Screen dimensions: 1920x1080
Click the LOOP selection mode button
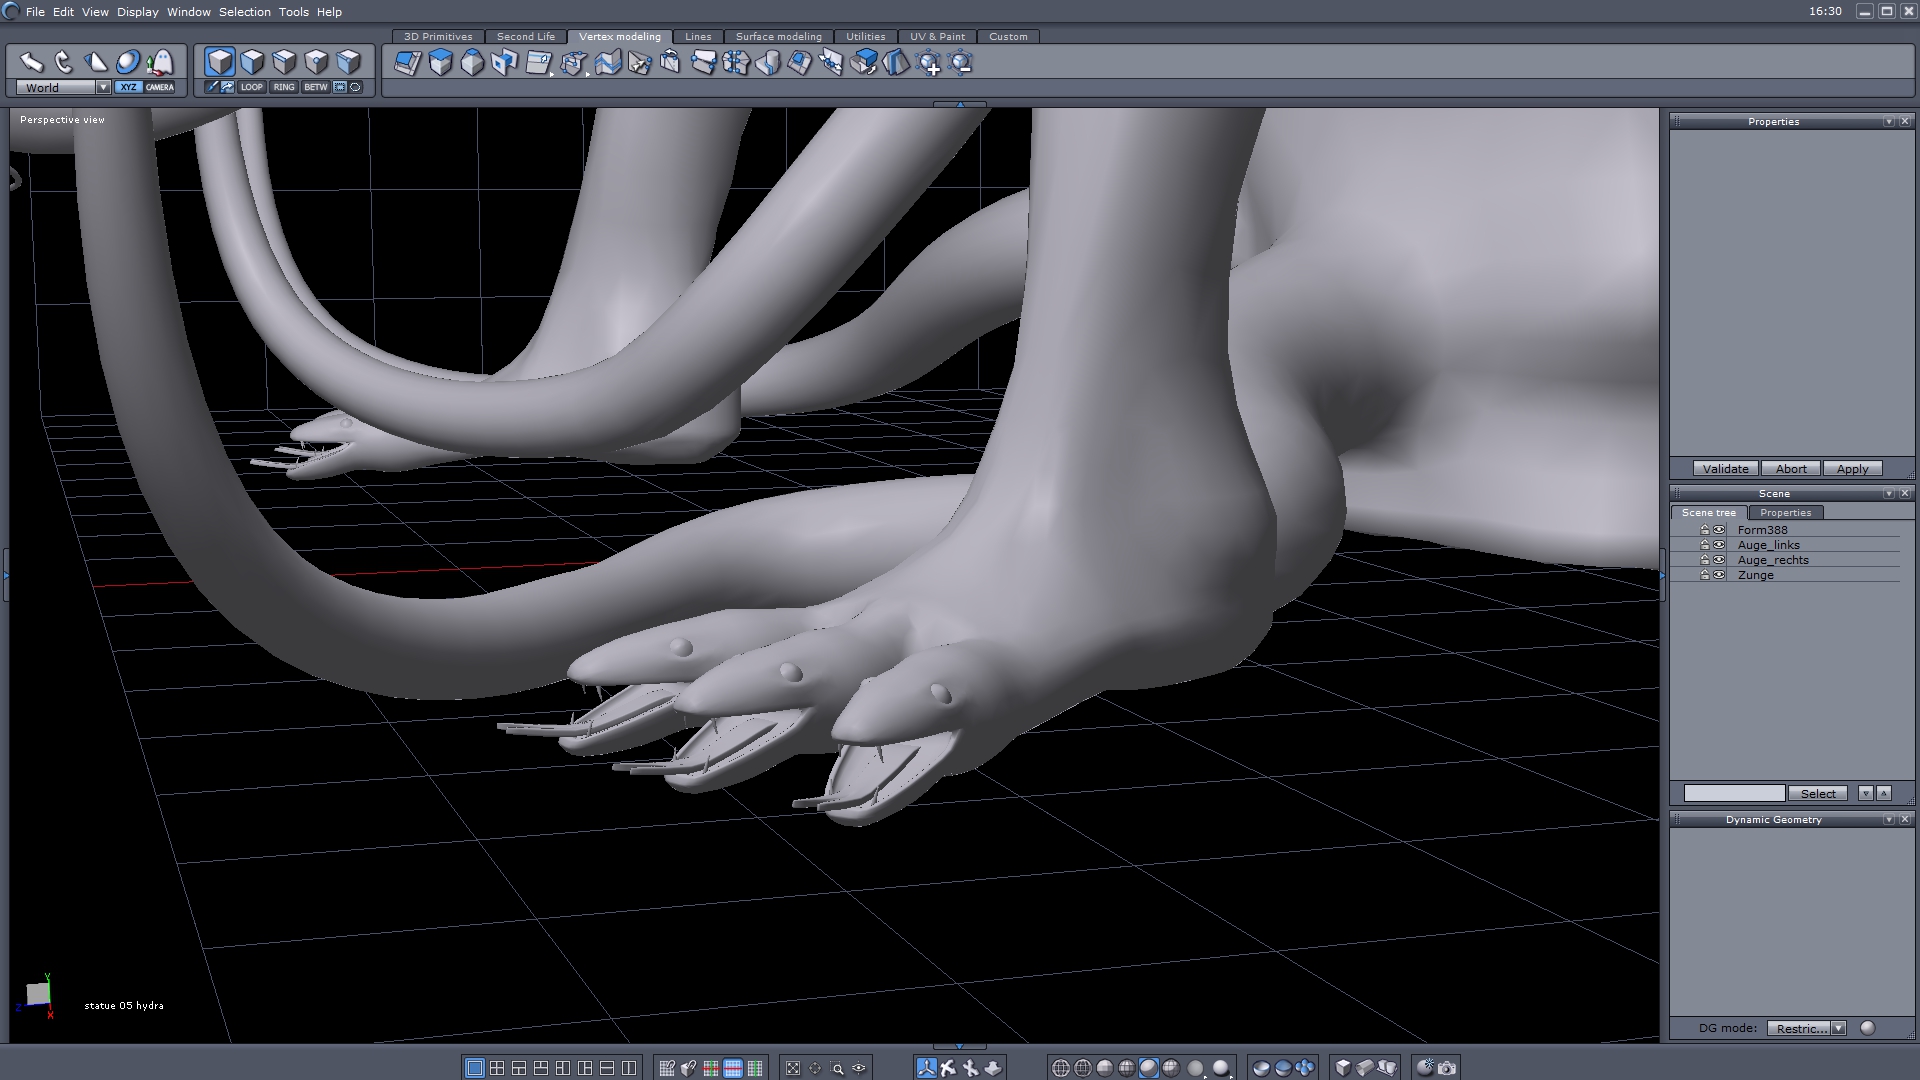[x=251, y=87]
